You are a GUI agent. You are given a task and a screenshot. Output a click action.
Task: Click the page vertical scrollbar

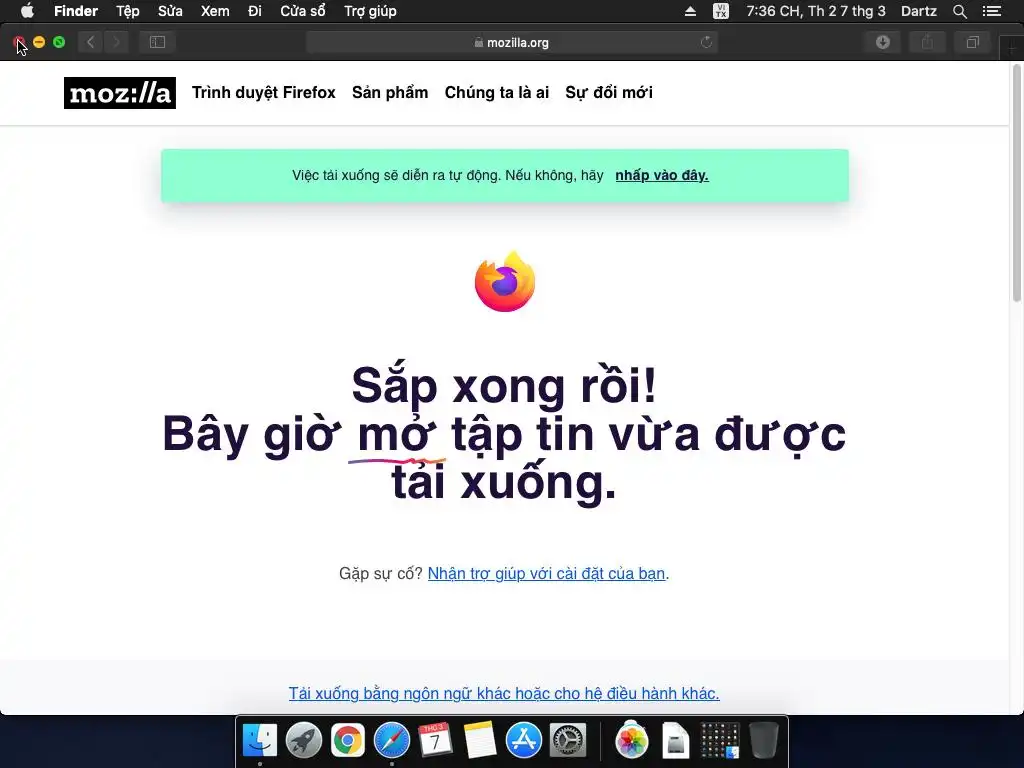click(x=1017, y=183)
